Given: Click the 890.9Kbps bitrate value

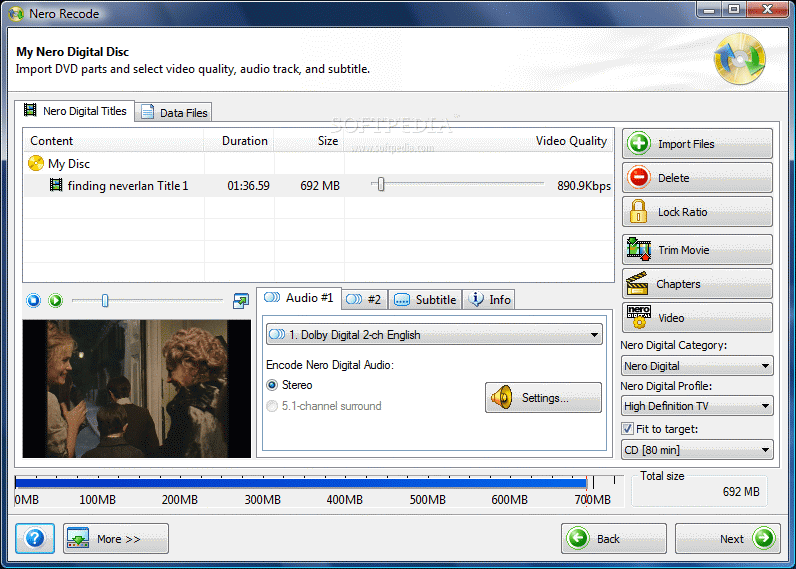Looking at the screenshot, I should pos(584,186).
